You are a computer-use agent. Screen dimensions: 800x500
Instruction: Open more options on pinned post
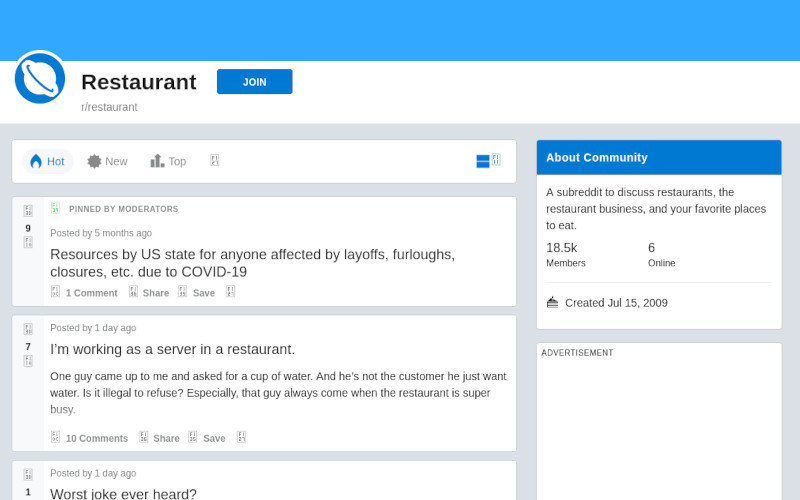(x=230, y=292)
